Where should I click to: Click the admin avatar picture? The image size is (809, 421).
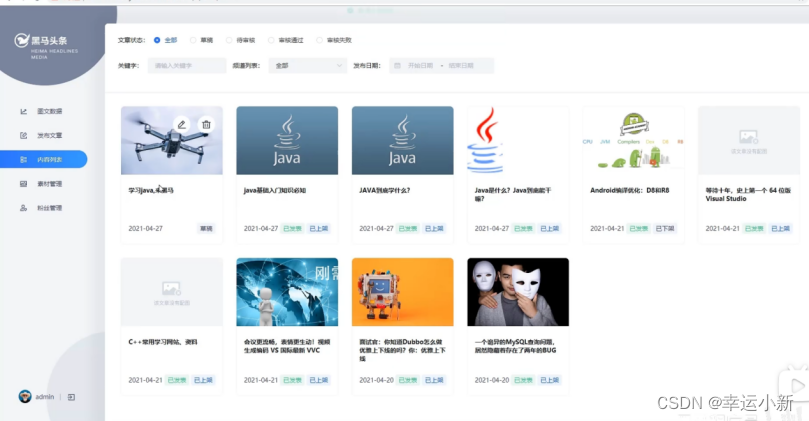(x=25, y=396)
